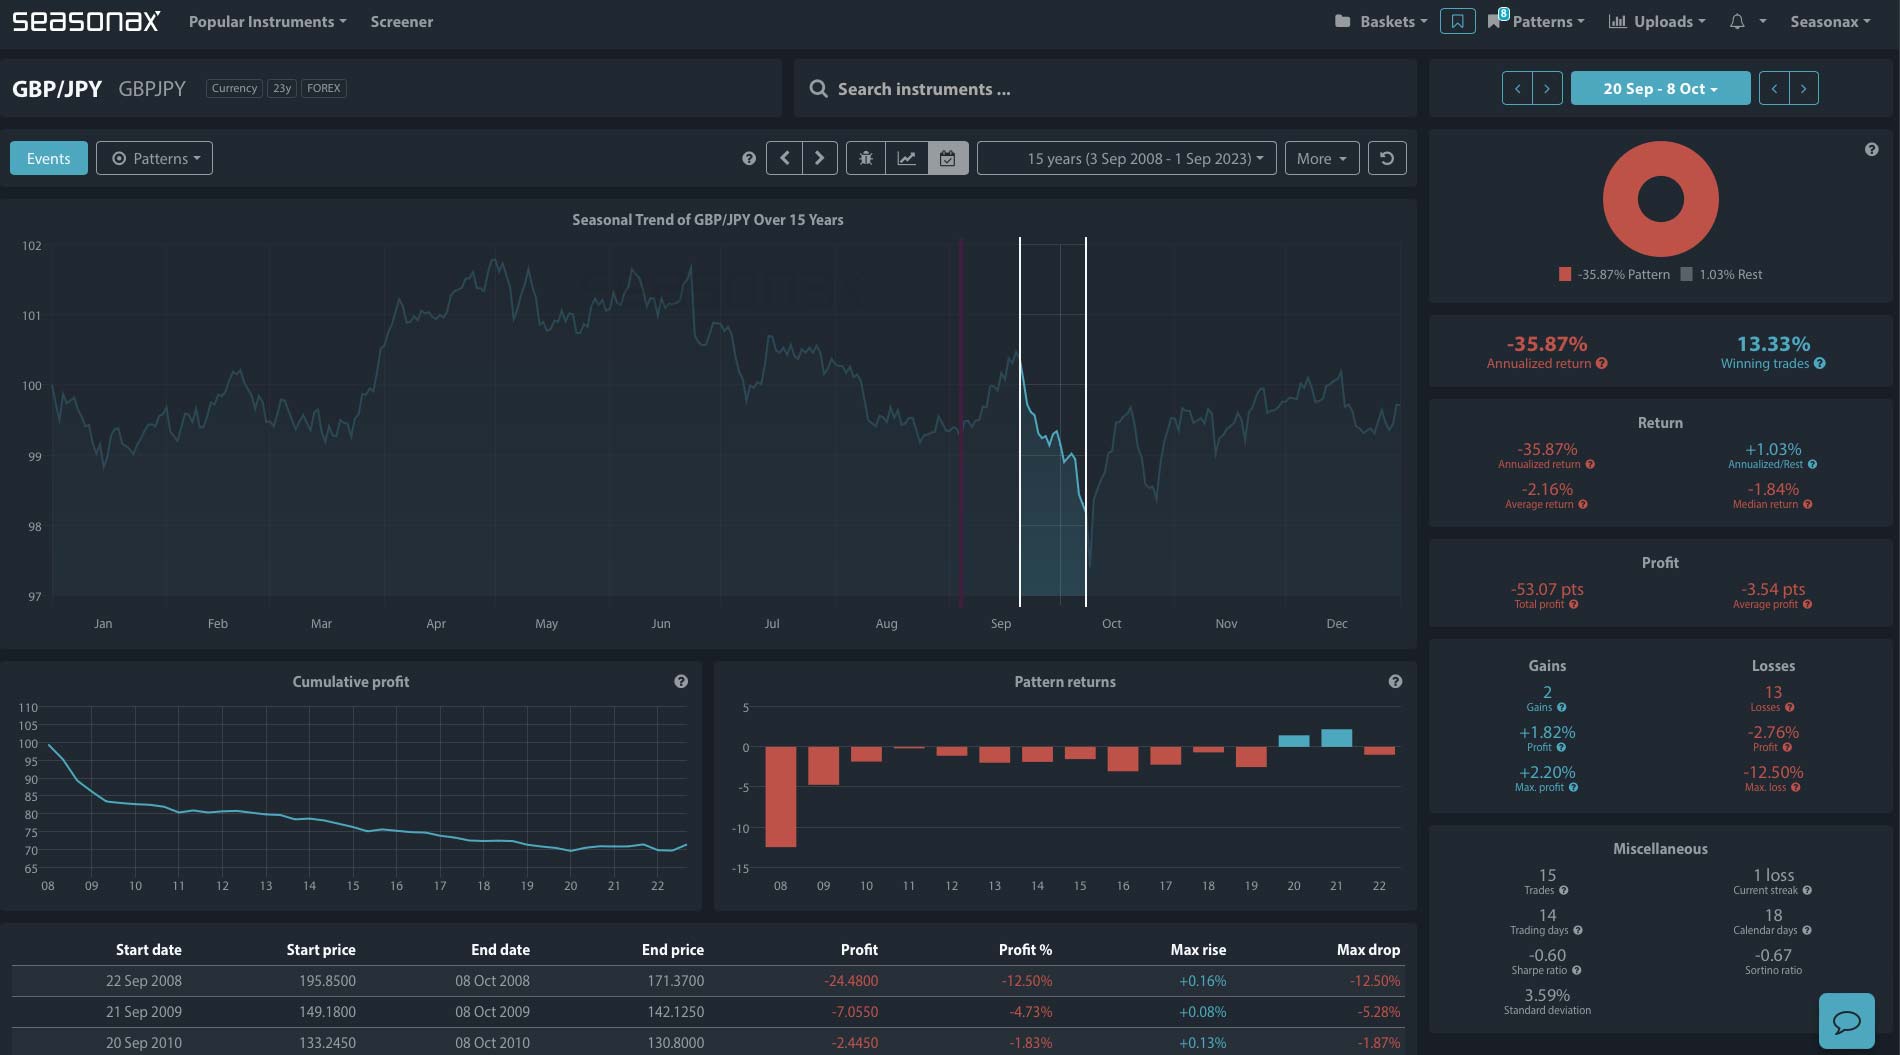
Task: Click help icon beside Cumulative profit title
Action: [x=681, y=681]
